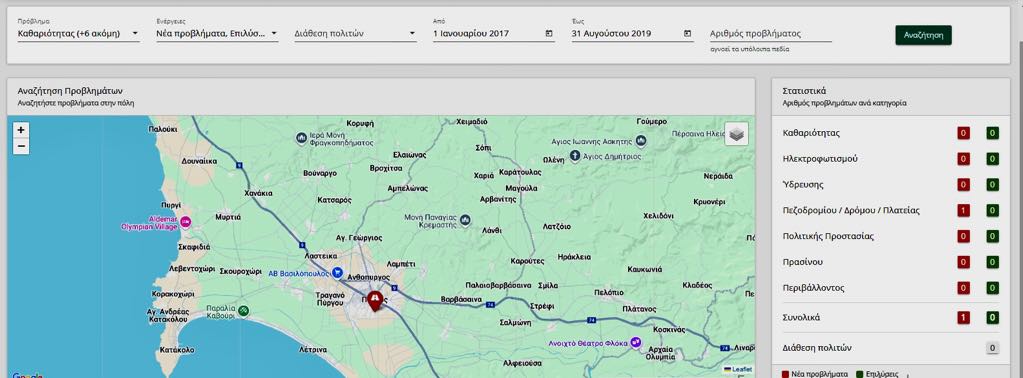Open the Leaflet attribution link

[742, 370]
